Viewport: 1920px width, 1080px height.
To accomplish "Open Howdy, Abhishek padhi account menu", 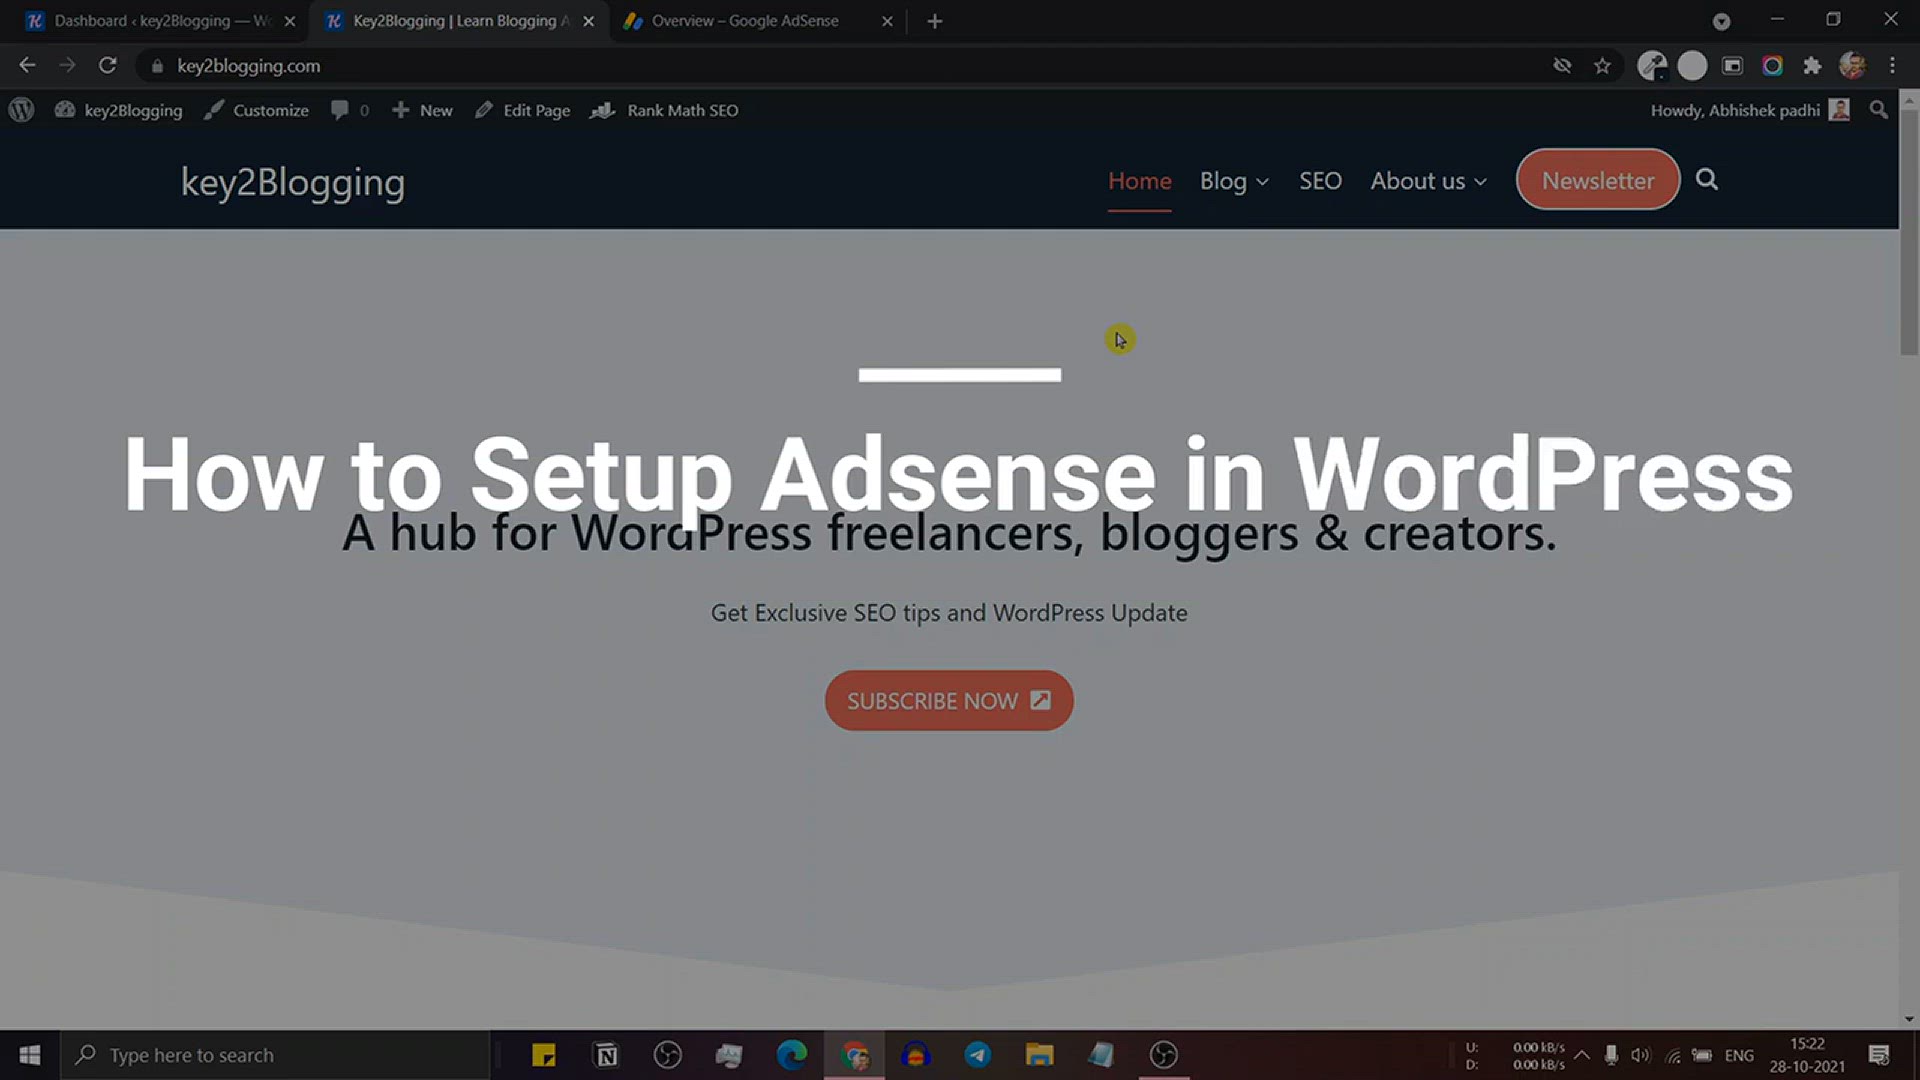I will pos(1750,110).
